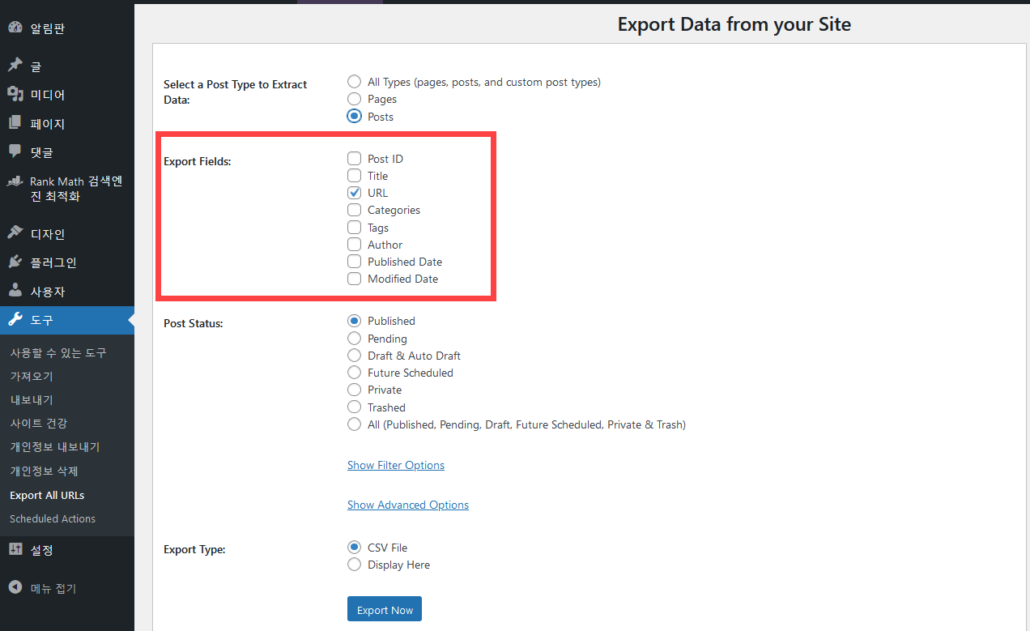
Task: Click the speech bubble icon beside 댓글
Action: tap(15, 152)
